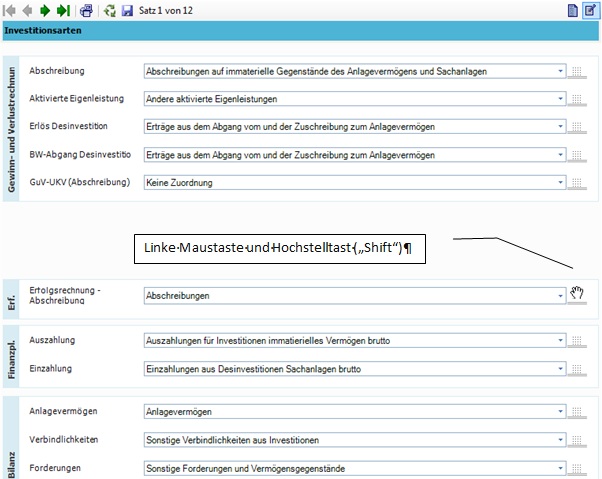Open the grid selector beside Forderungen
The width and height of the screenshot is (602, 479).
click(x=577, y=469)
